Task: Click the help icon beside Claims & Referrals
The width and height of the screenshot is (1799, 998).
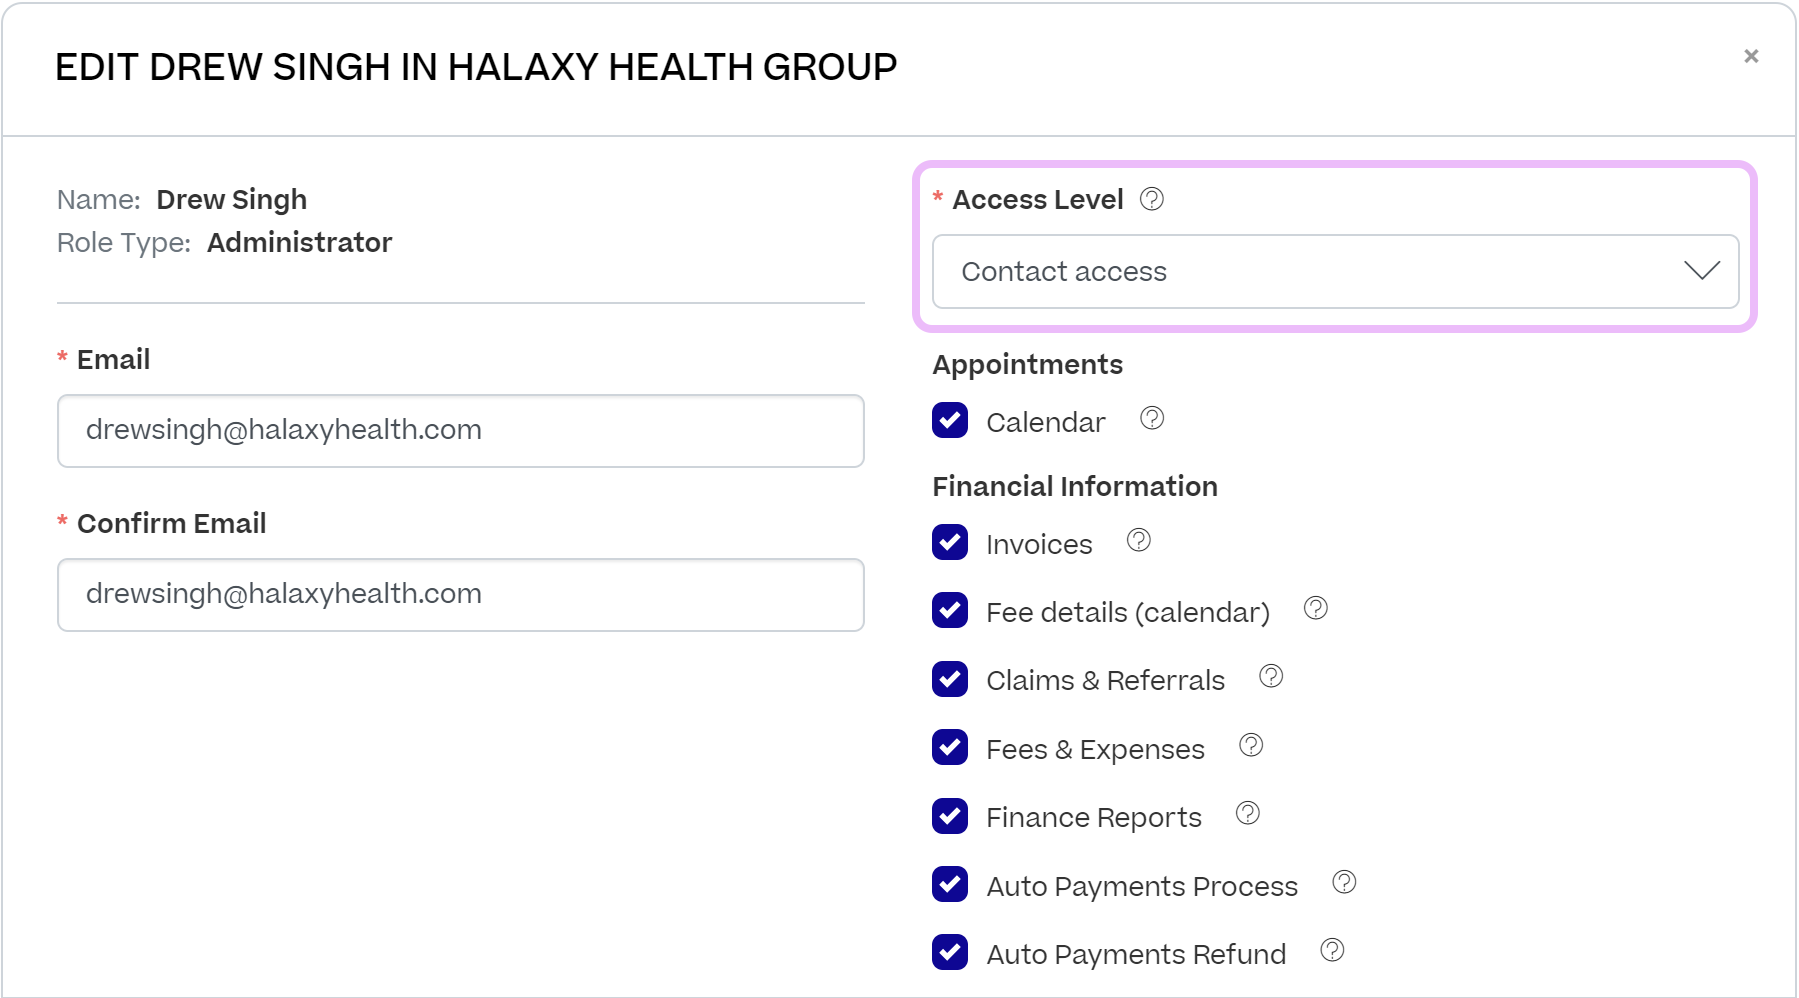Action: tap(1271, 676)
